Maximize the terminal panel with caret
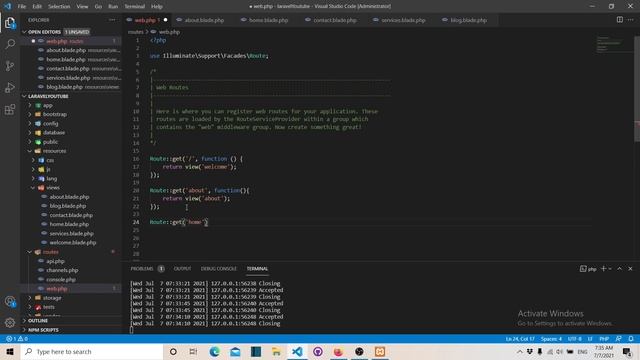 [x=620, y=269]
